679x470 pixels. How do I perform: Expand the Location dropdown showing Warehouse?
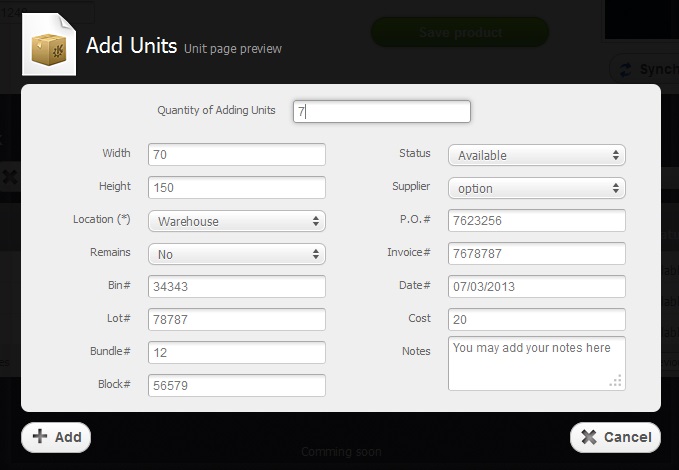(237, 221)
